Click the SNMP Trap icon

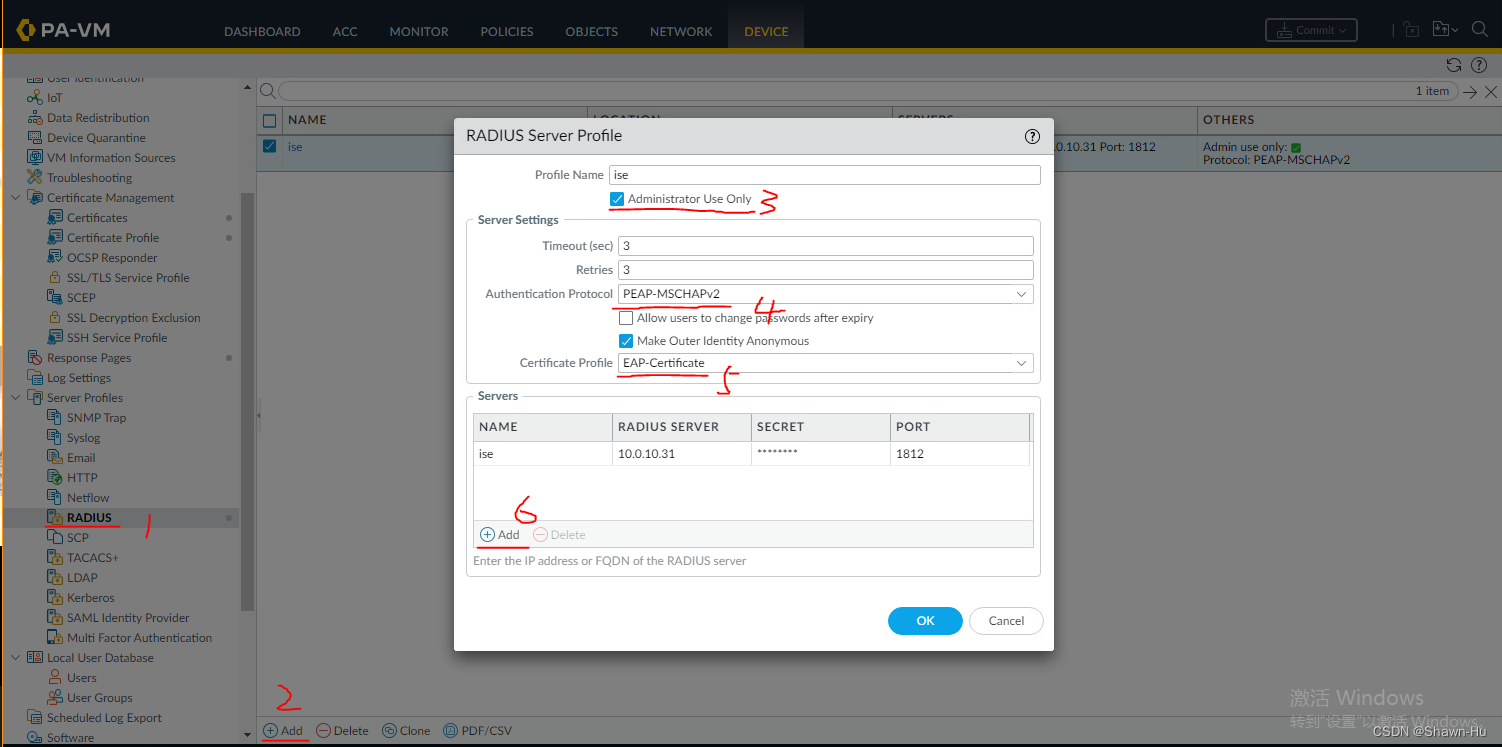(55, 418)
